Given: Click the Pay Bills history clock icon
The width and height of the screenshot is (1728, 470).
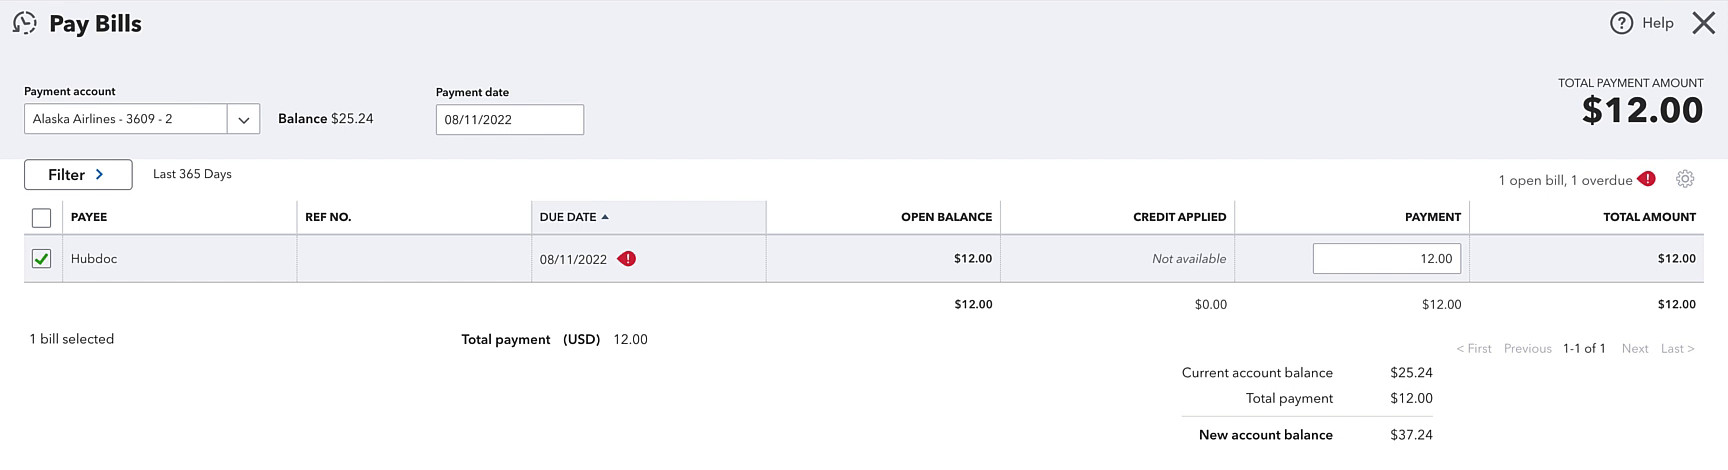Looking at the screenshot, I should coord(25,23).
